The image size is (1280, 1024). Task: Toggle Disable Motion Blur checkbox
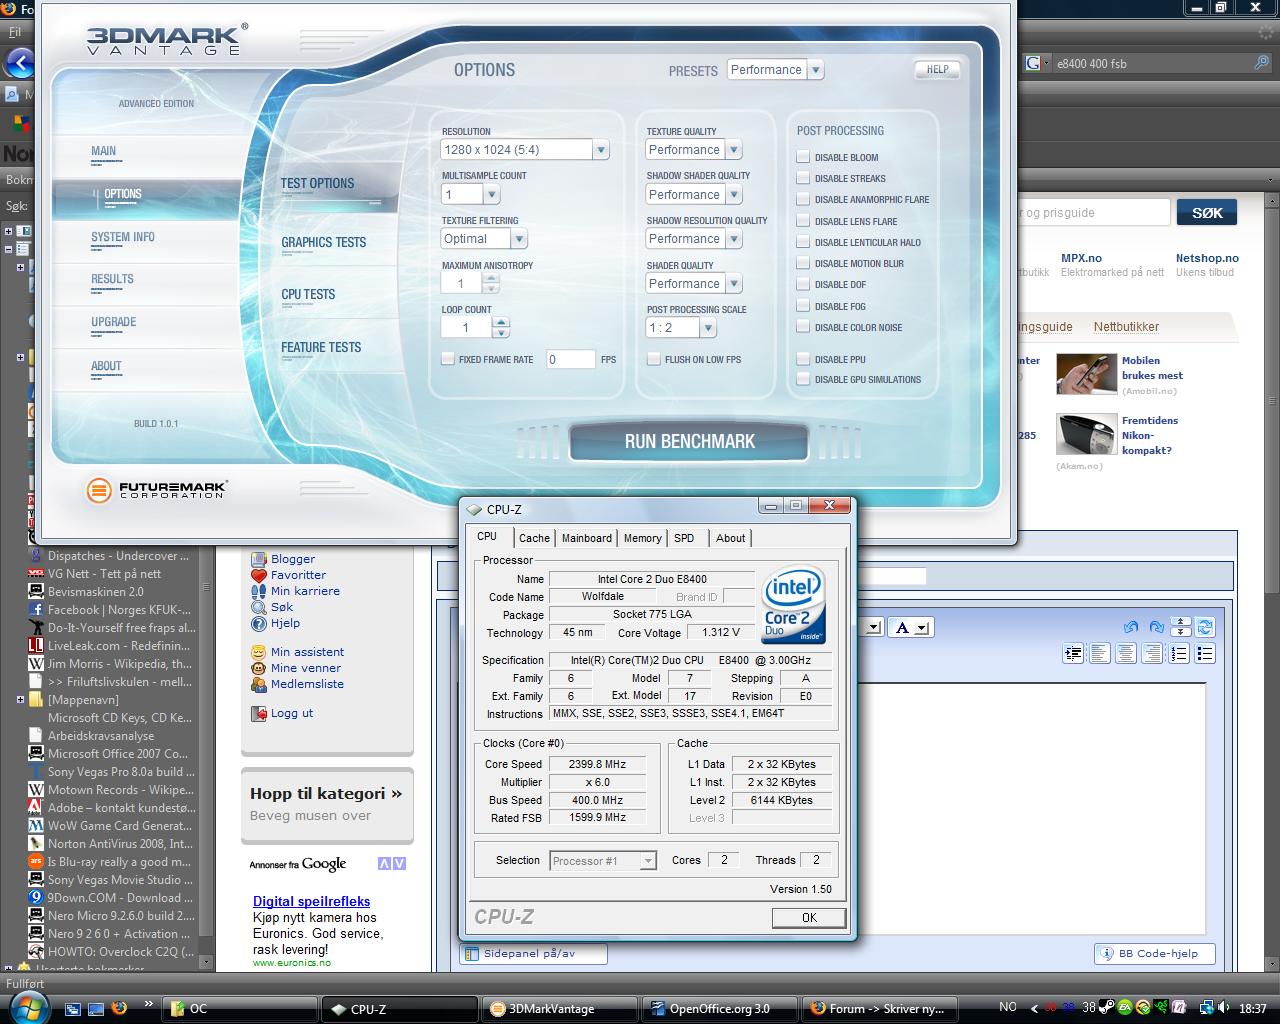pos(803,263)
